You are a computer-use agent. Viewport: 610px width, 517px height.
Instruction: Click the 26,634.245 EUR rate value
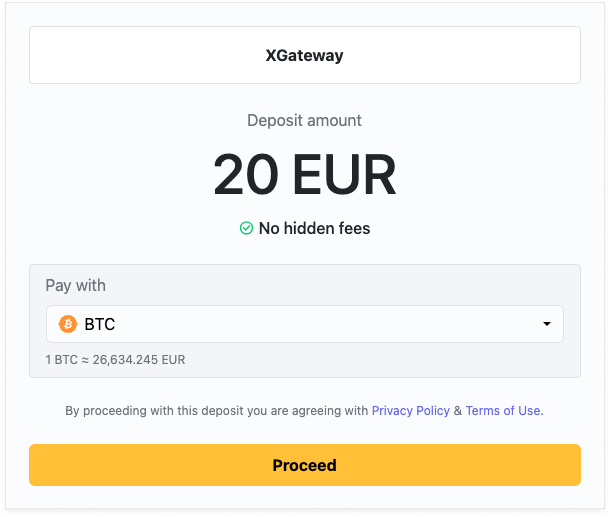pyautogui.click(x=139, y=359)
